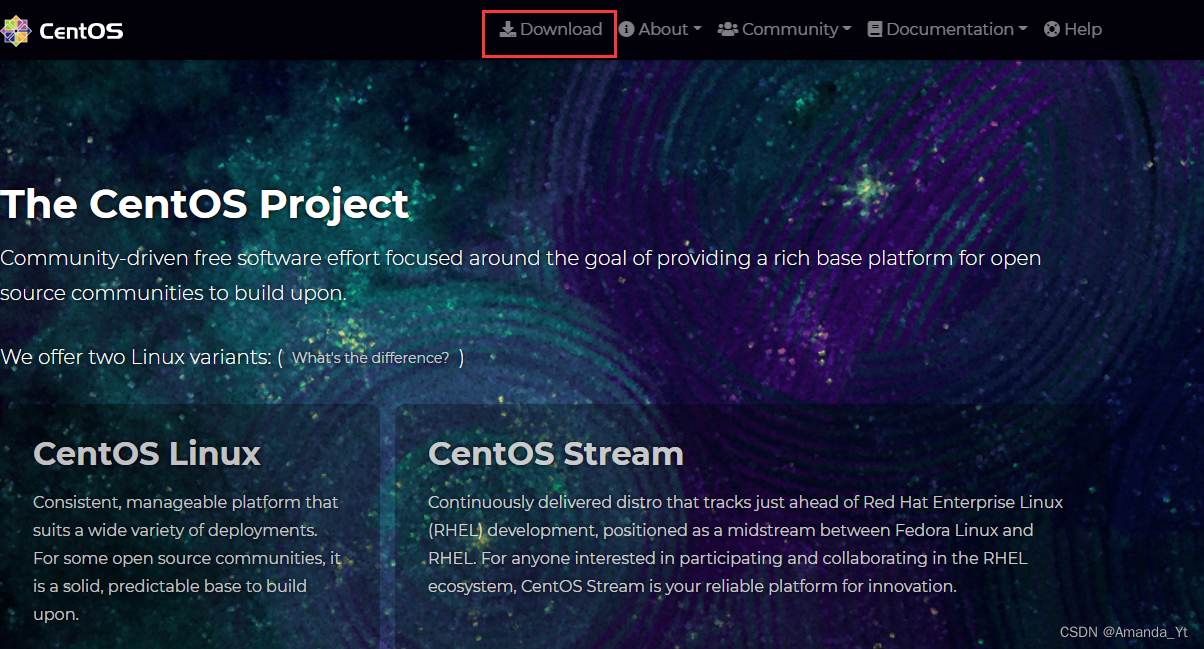Open the Help navbar link
1204x649 pixels.
coord(1073,29)
